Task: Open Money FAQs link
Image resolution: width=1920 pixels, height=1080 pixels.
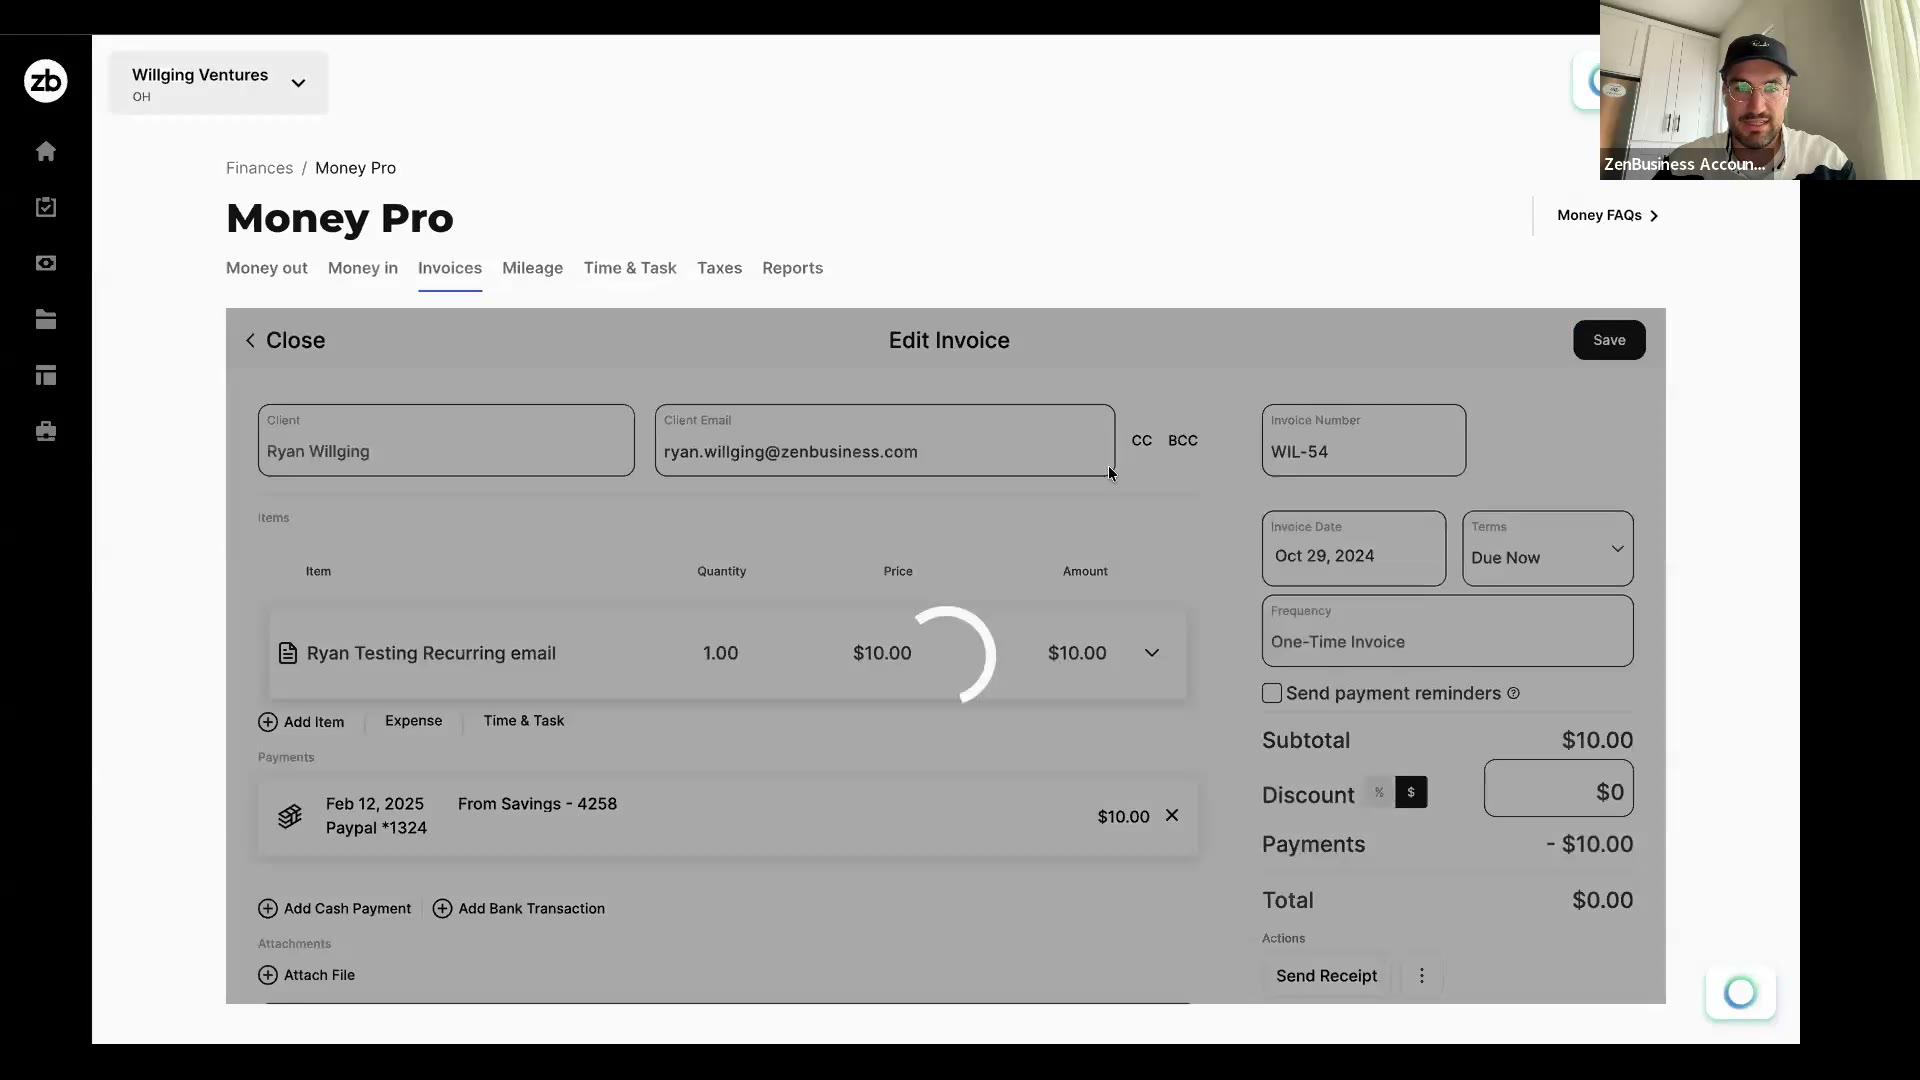Action: pyautogui.click(x=1608, y=215)
